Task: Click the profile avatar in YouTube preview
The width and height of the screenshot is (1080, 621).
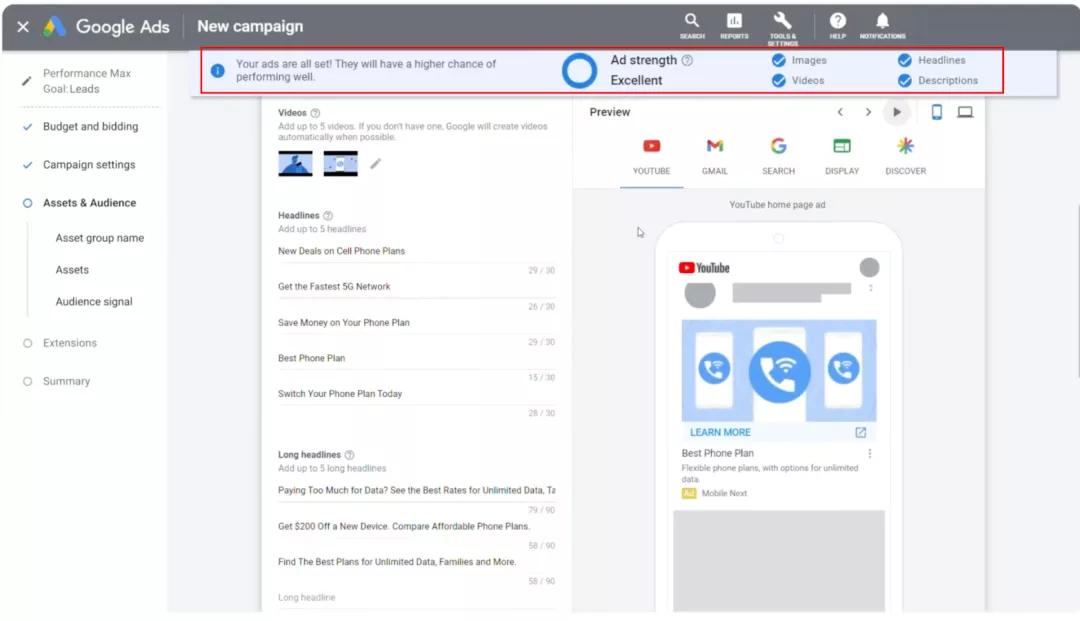Action: [869, 267]
